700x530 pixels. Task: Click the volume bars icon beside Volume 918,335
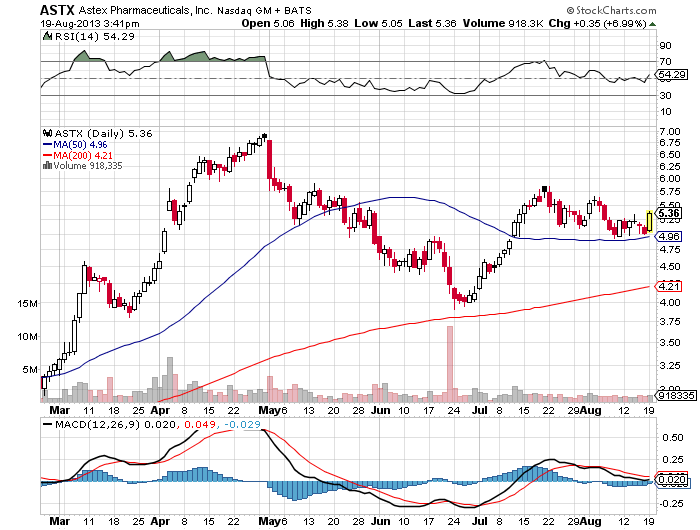pyautogui.click(x=47, y=166)
